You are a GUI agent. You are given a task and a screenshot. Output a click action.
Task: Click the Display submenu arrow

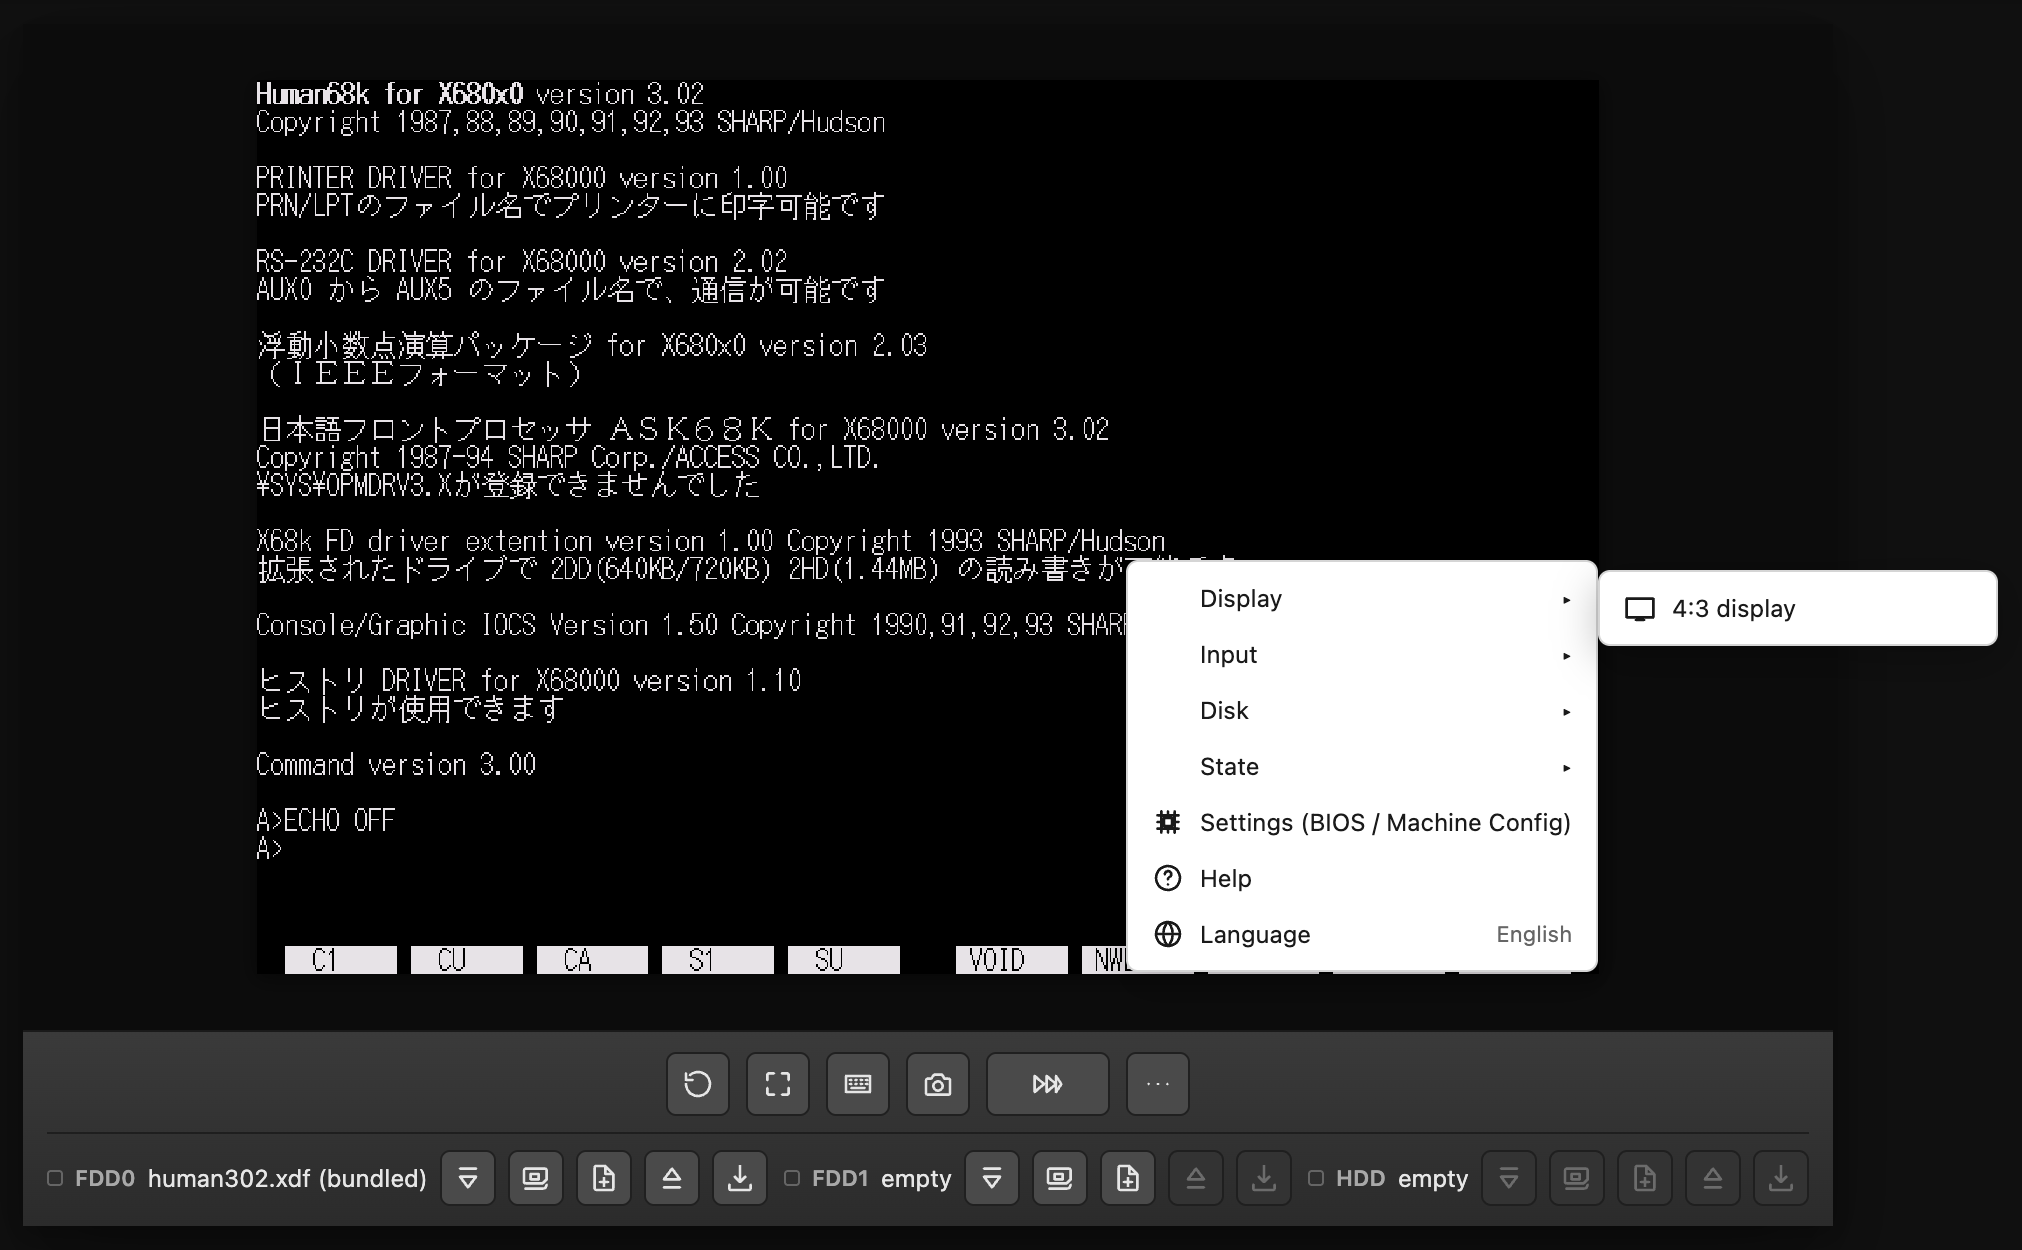point(1566,600)
